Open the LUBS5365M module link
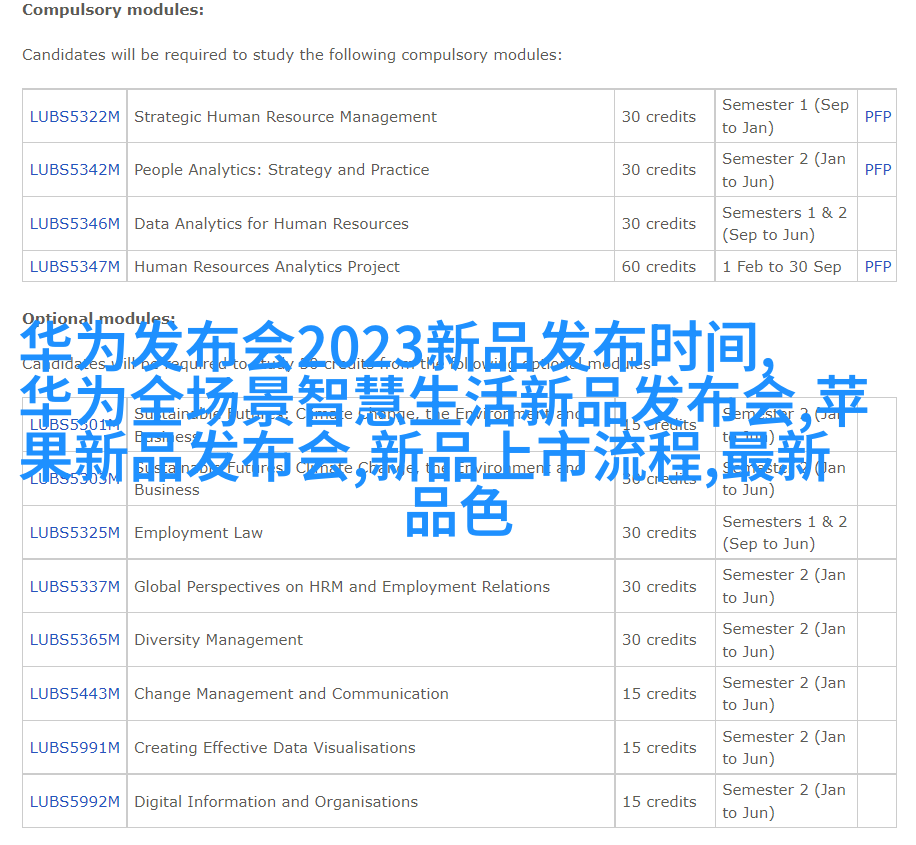Viewport: 916px width, 845px height. pos(75,640)
